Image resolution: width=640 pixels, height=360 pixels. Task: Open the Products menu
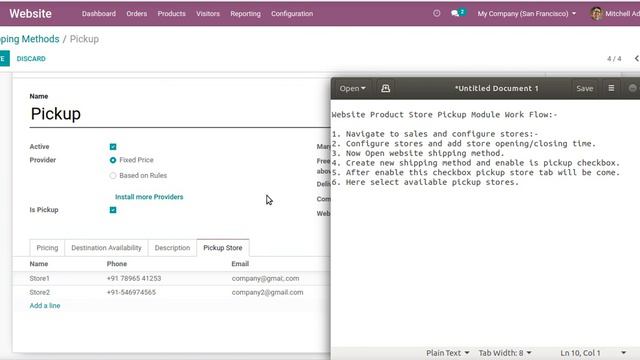(x=171, y=13)
